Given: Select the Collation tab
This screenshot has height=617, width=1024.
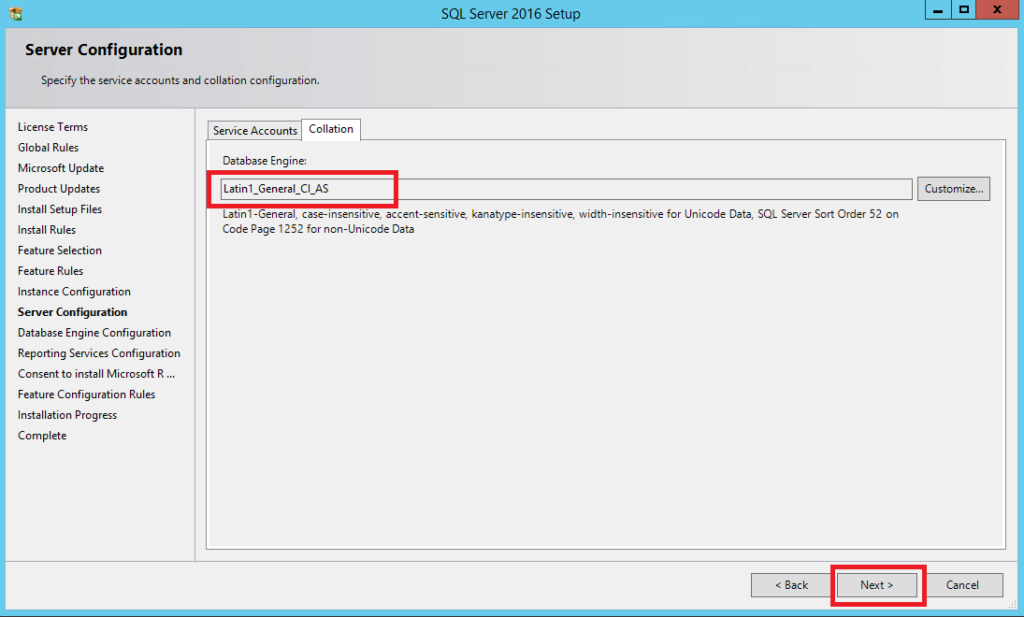Looking at the screenshot, I should [x=331, y=129].
